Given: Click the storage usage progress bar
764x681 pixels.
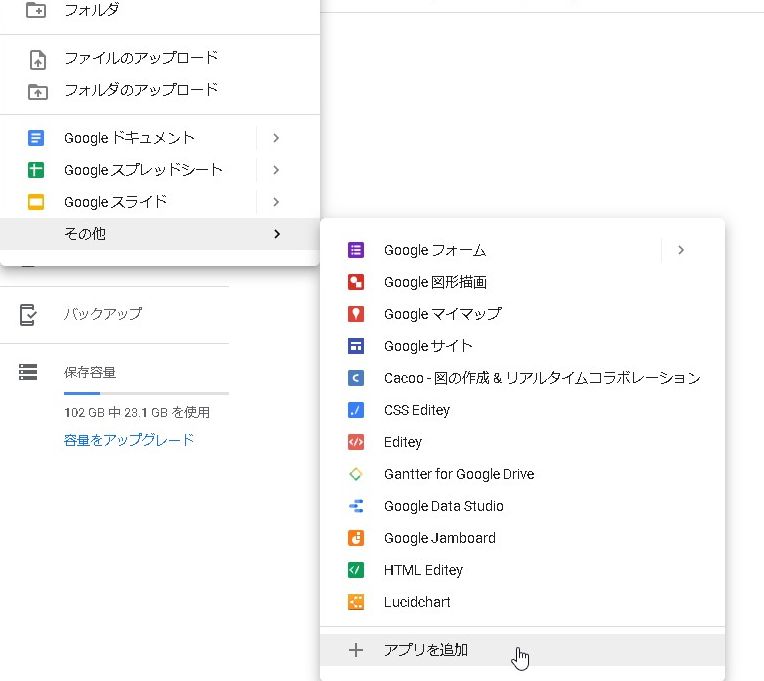Looking at the screenshot, I should tap(146, 393).
